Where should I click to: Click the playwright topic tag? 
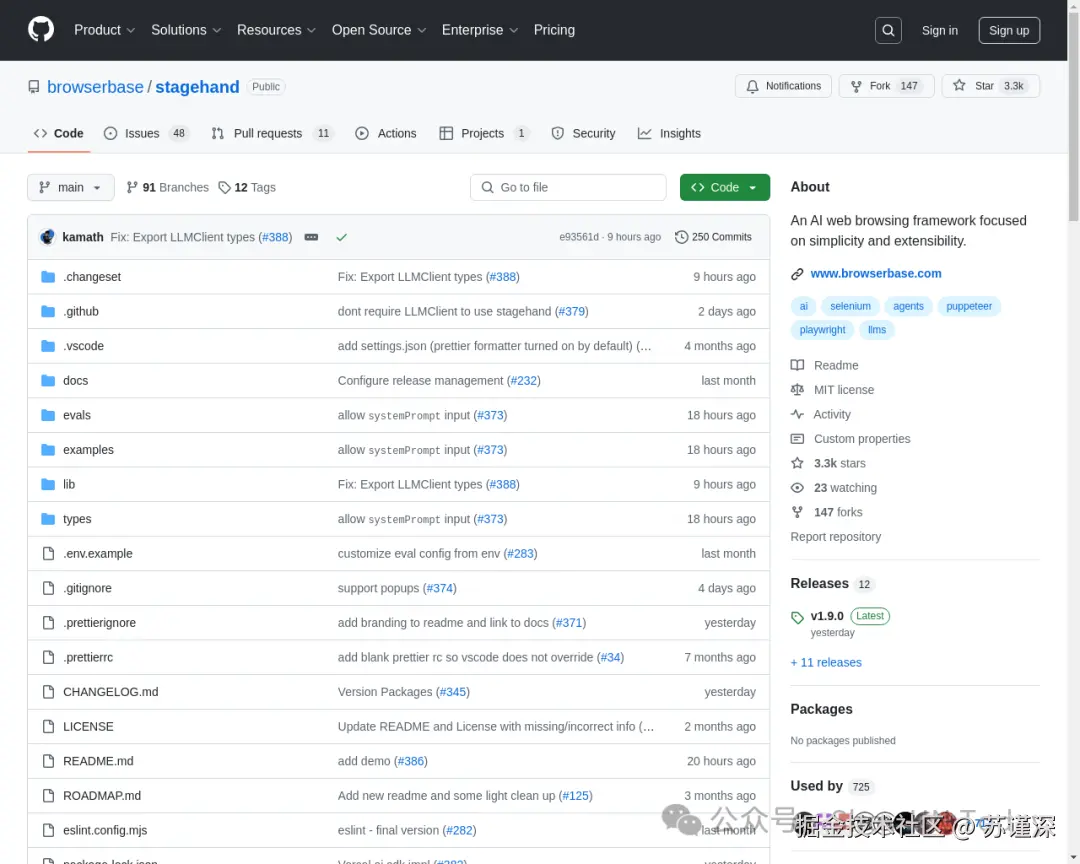tap(822, 330)
